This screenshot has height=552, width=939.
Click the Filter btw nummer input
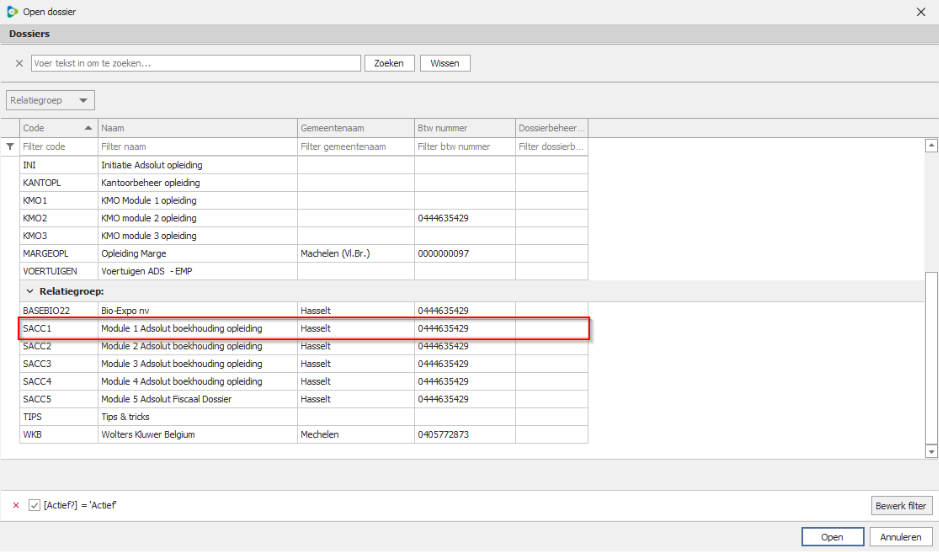pos(465,147)
